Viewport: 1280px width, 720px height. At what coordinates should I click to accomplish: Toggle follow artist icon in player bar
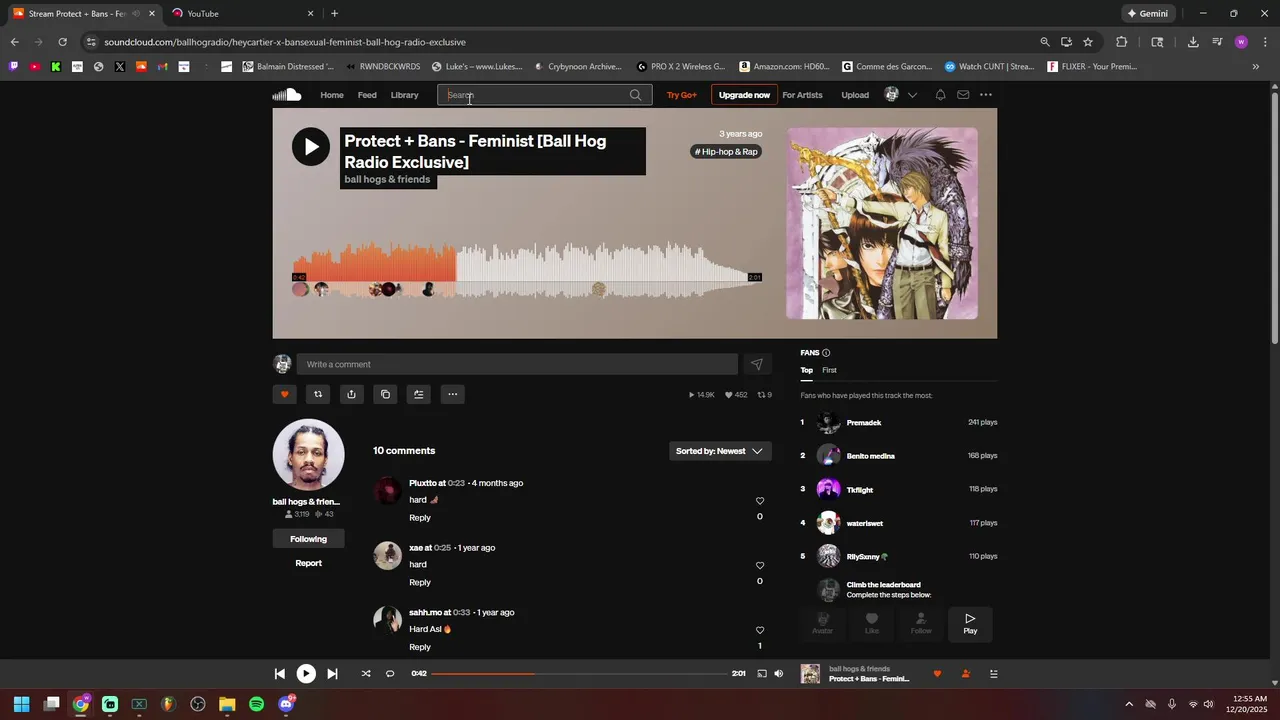[x=965, y=674]
